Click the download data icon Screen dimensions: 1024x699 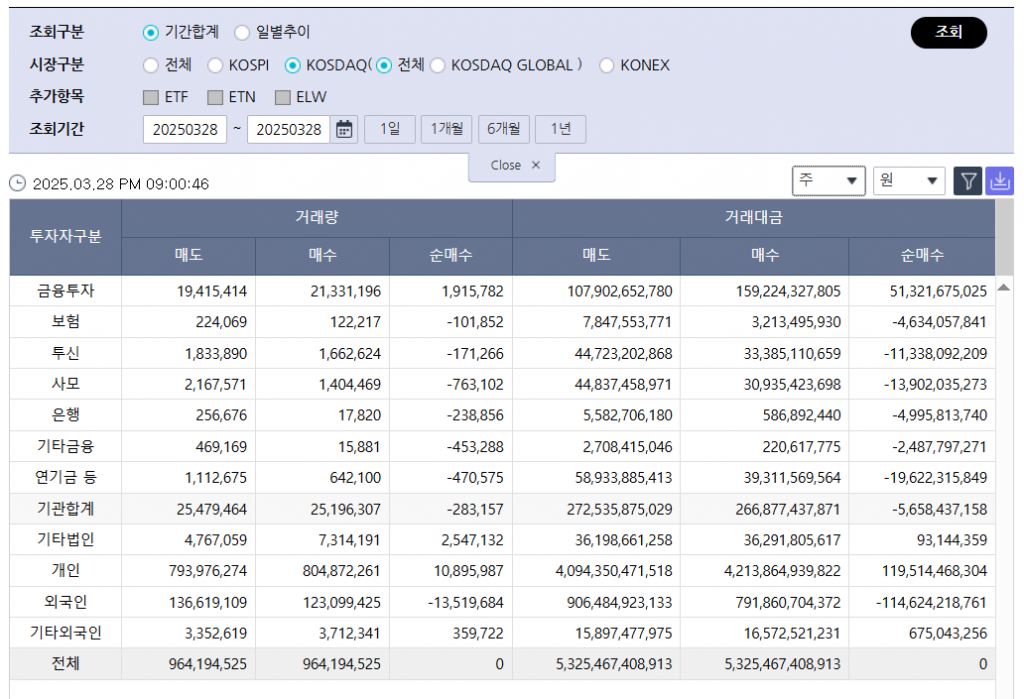[1000, 180]
